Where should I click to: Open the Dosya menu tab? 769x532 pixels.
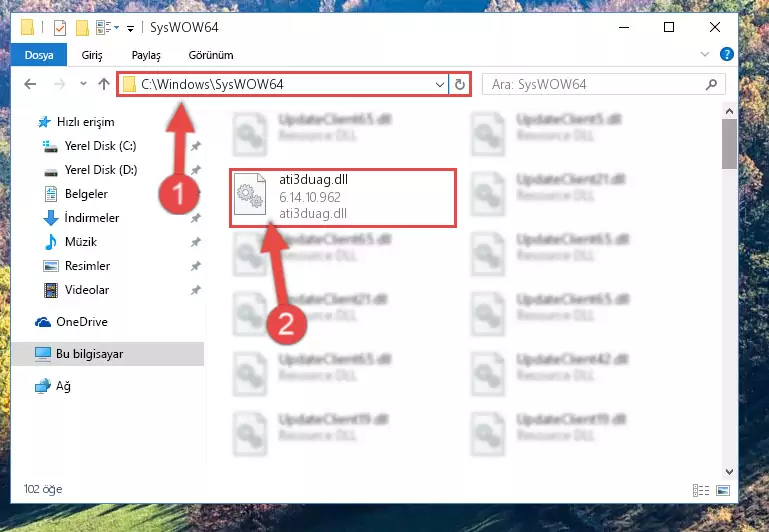point(39,55)
